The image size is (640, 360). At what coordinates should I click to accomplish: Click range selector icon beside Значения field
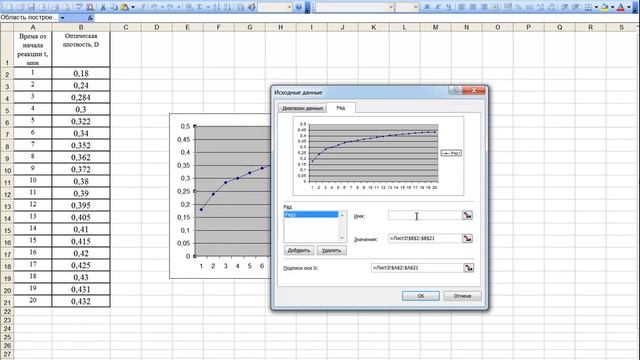click(468, 238)
